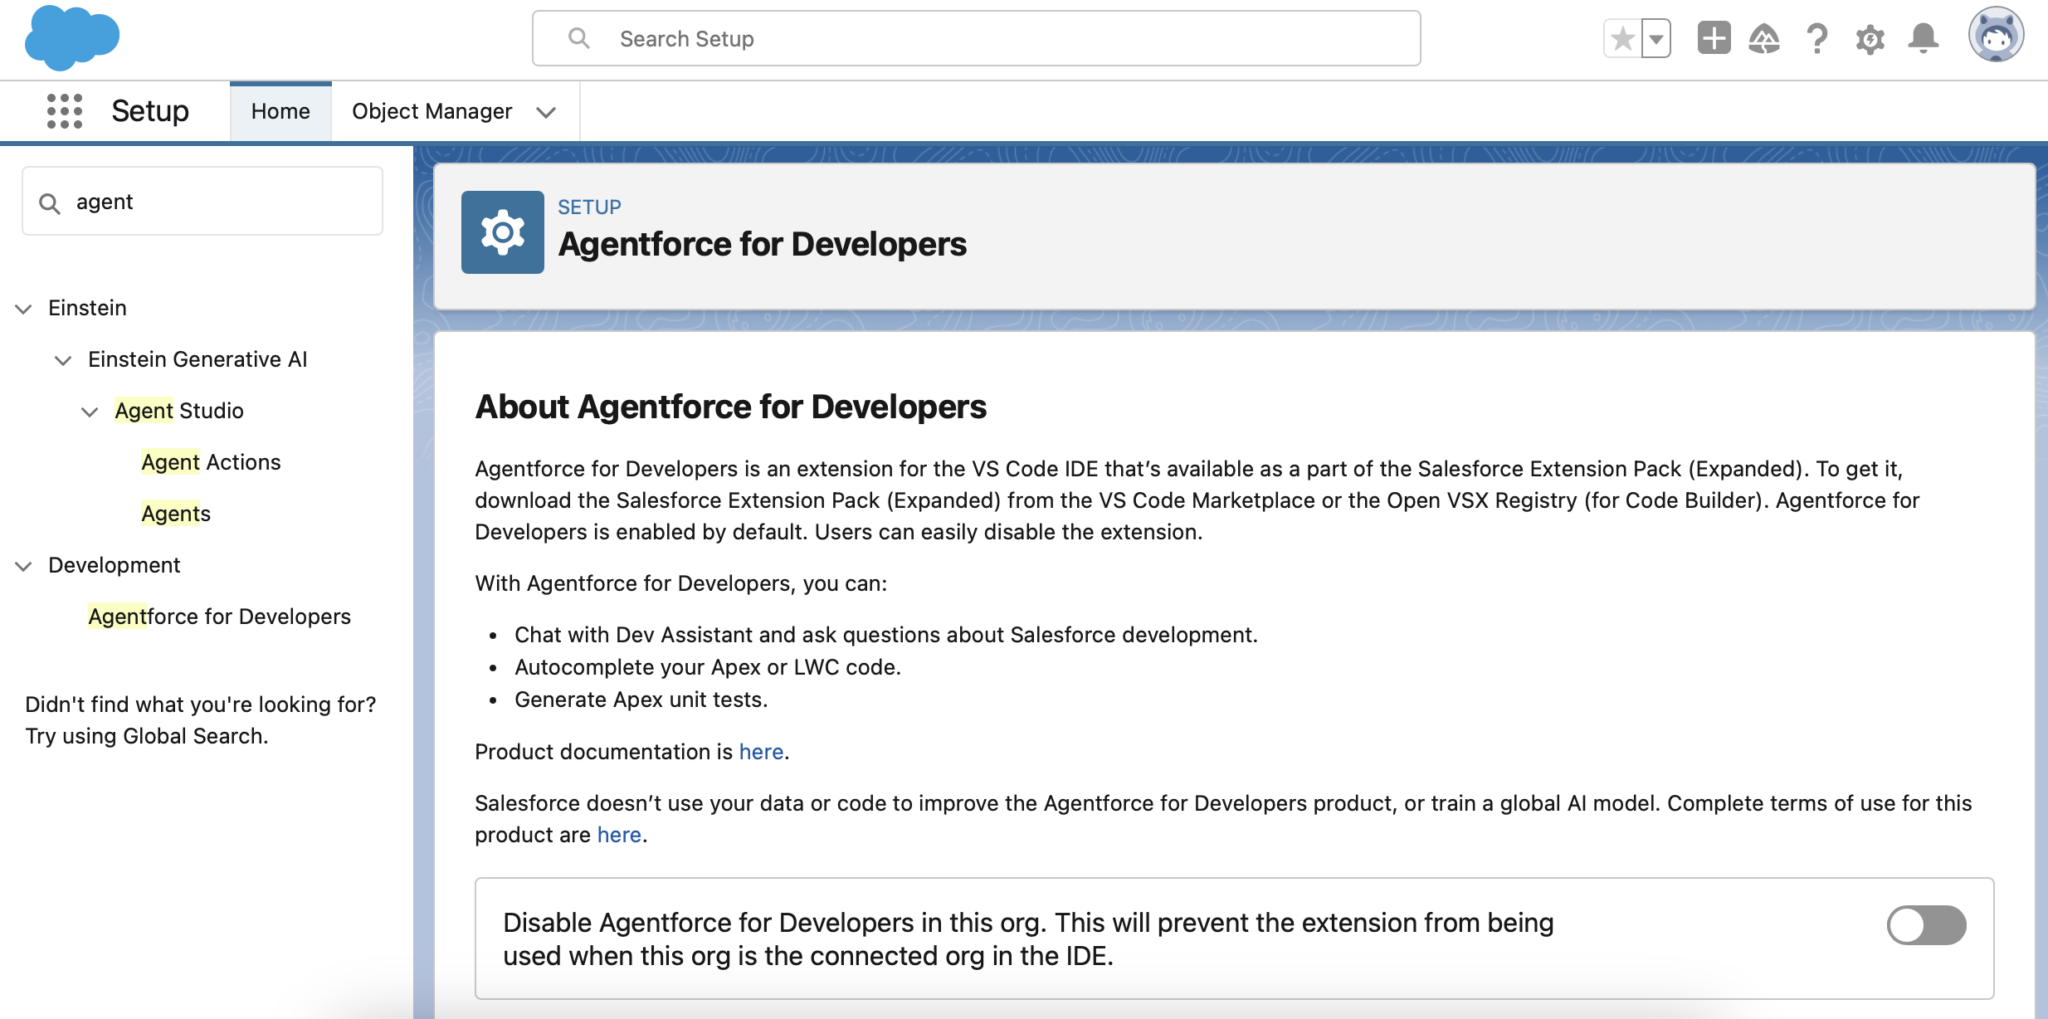Open Salesforce Help with the question mark icon
The width and height of the screenshot is (2048, 1019).
point(1817,38)
